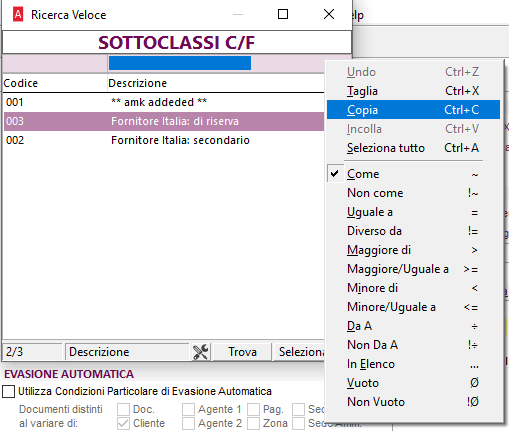Click the red A application icon in title bar
509x431 pixels.
[x=18, y=15]
